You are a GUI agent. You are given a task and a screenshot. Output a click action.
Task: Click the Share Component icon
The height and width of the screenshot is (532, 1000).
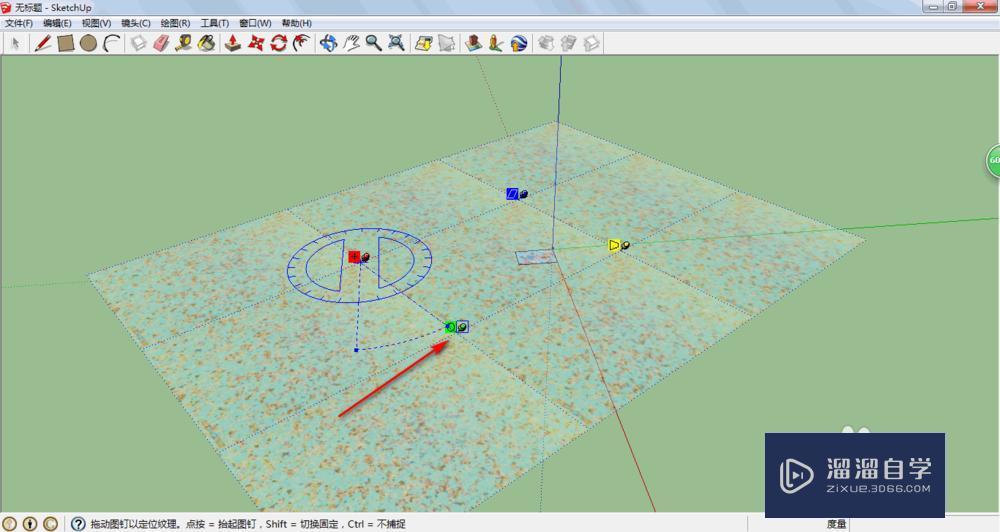coord(591,43)
